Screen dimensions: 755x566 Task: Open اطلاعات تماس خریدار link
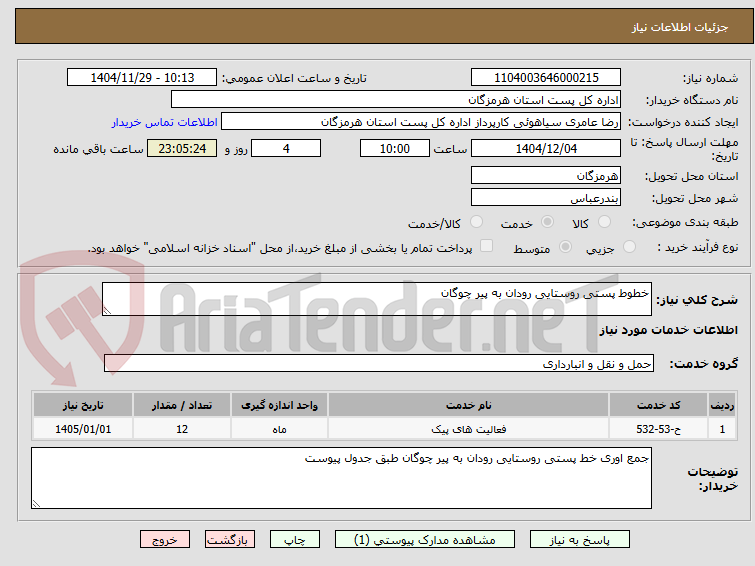point(165,122)
